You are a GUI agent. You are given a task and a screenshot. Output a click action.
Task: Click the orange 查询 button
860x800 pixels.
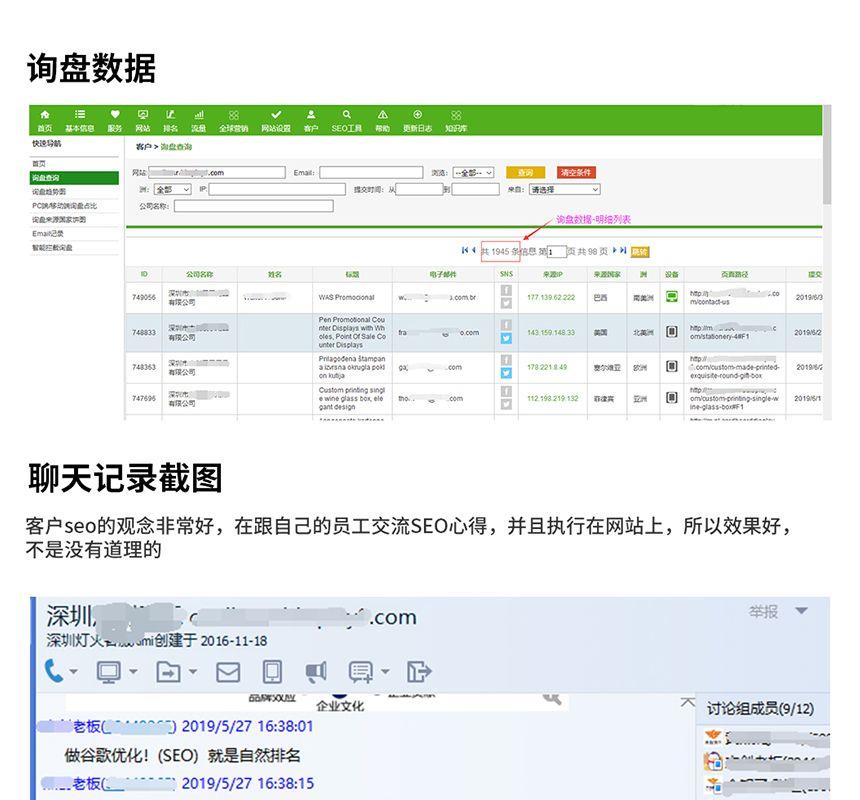coord(525,172)
